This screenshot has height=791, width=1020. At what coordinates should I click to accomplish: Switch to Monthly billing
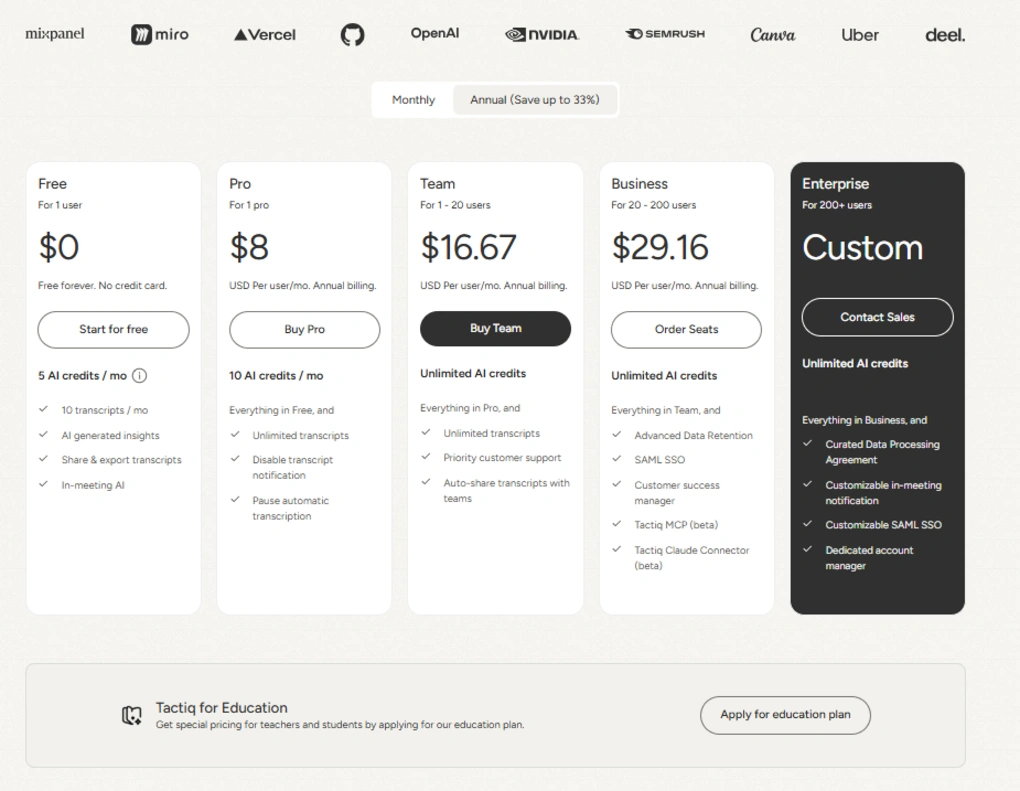point(413,99)
